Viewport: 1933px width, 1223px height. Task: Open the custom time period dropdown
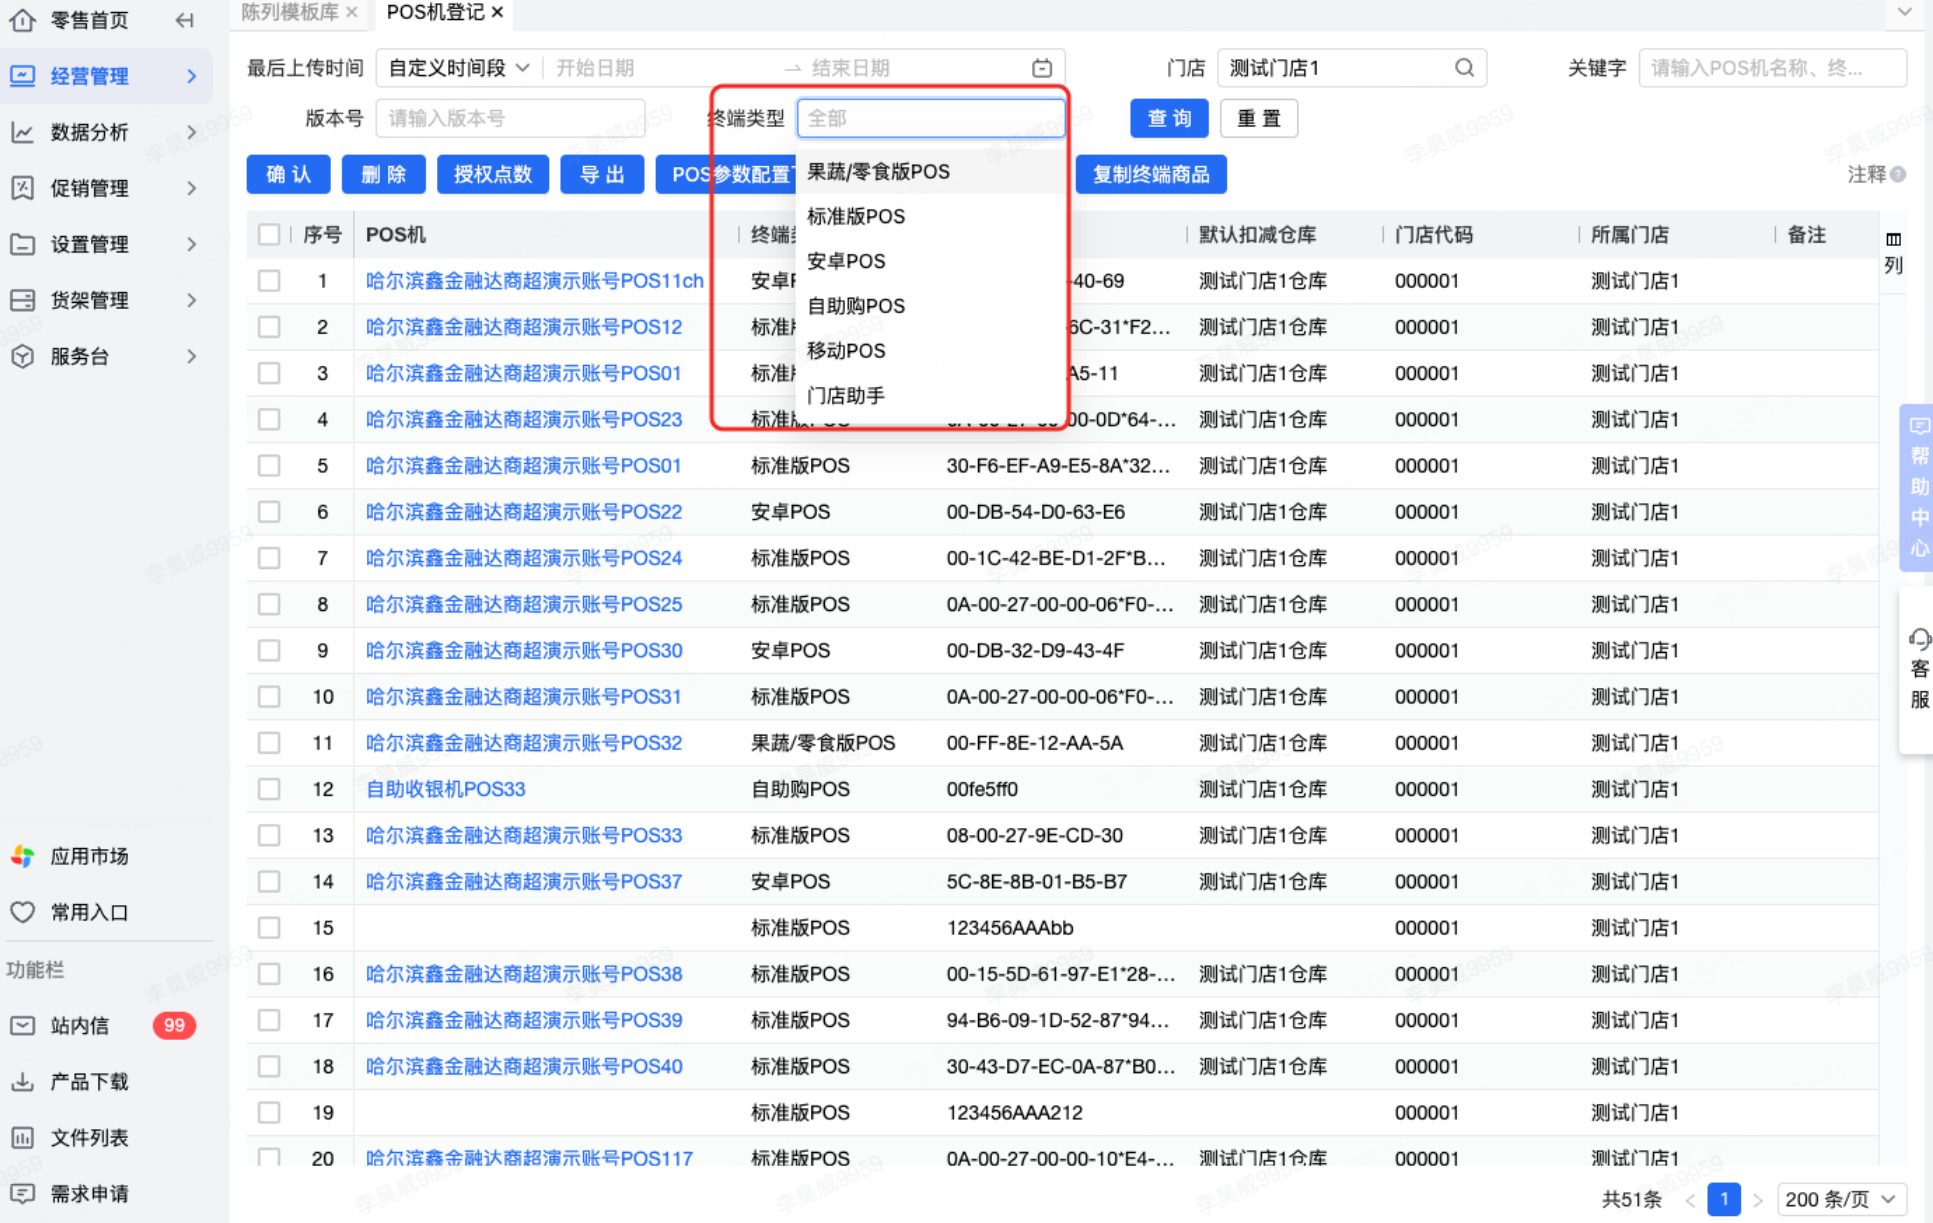tap(458, 68)
